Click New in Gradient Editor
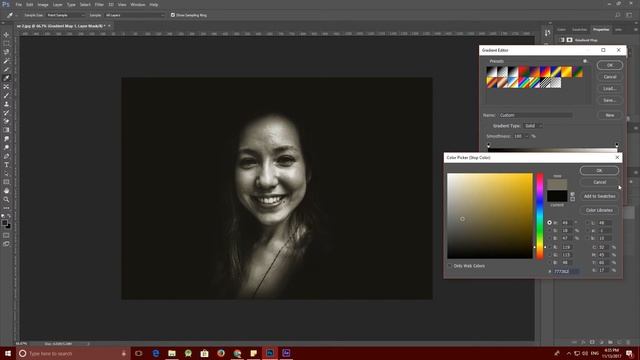 (609, 115)
